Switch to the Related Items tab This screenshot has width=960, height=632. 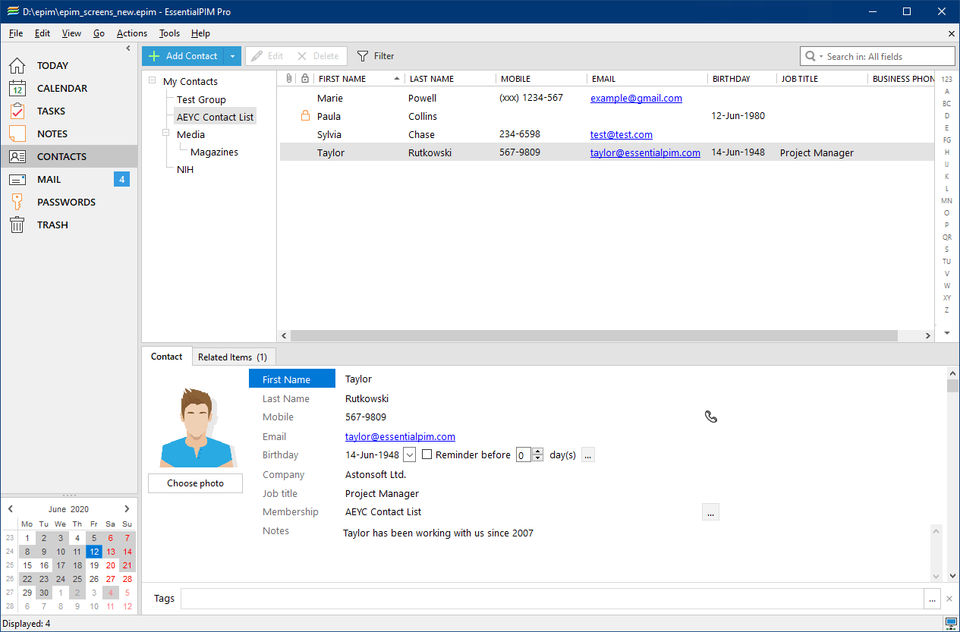(x=232, y=357)
